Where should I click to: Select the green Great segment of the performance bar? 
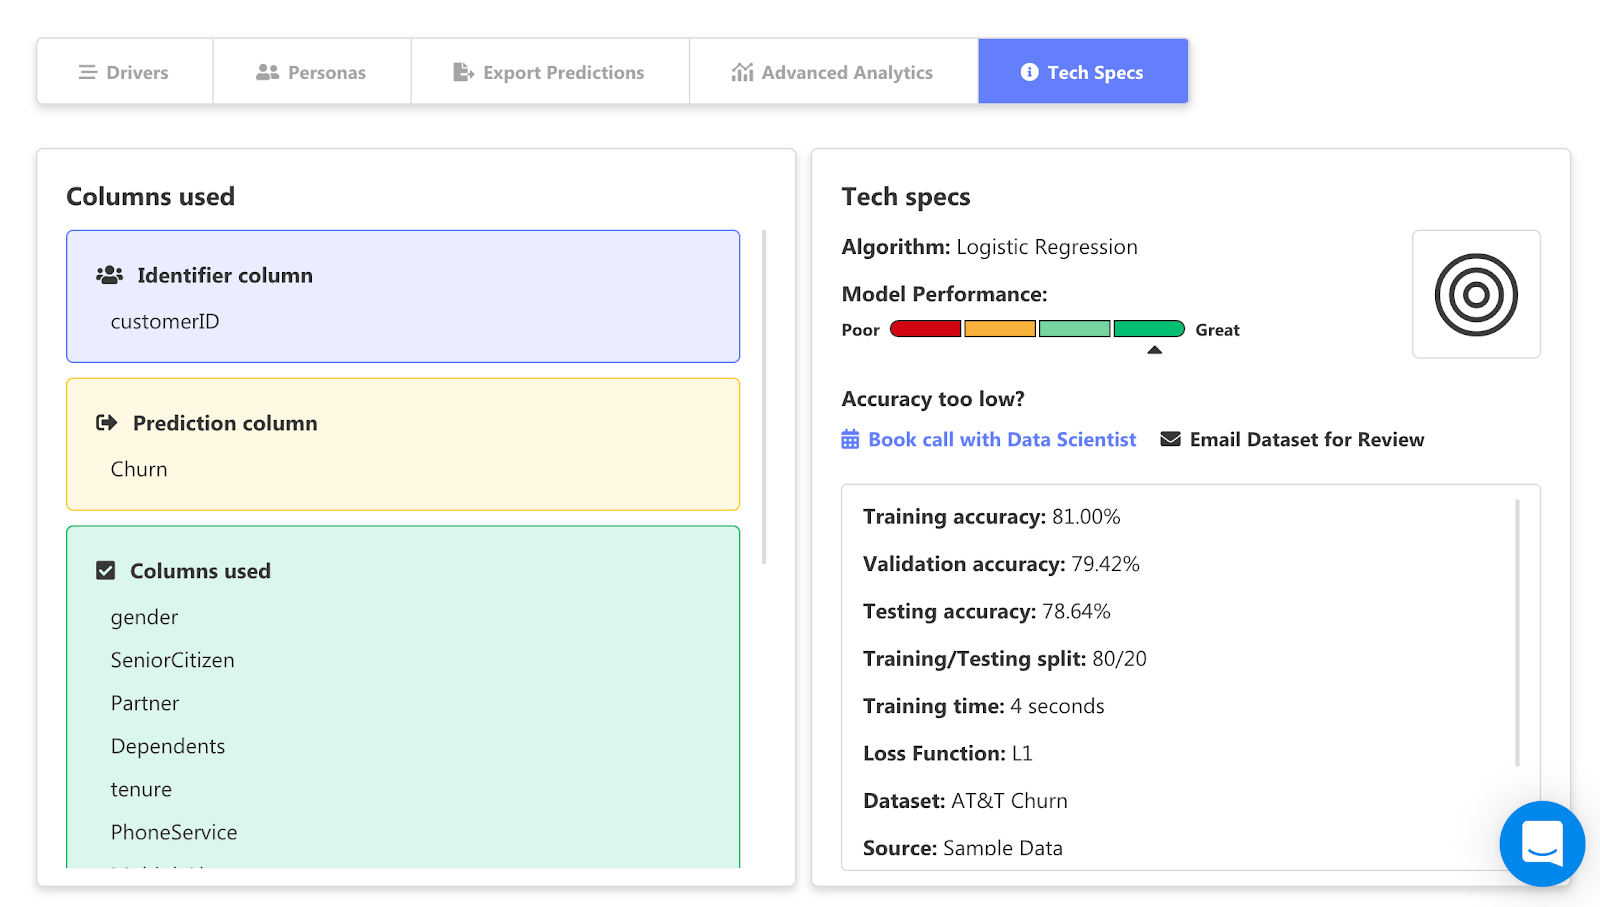(1149, 328)
